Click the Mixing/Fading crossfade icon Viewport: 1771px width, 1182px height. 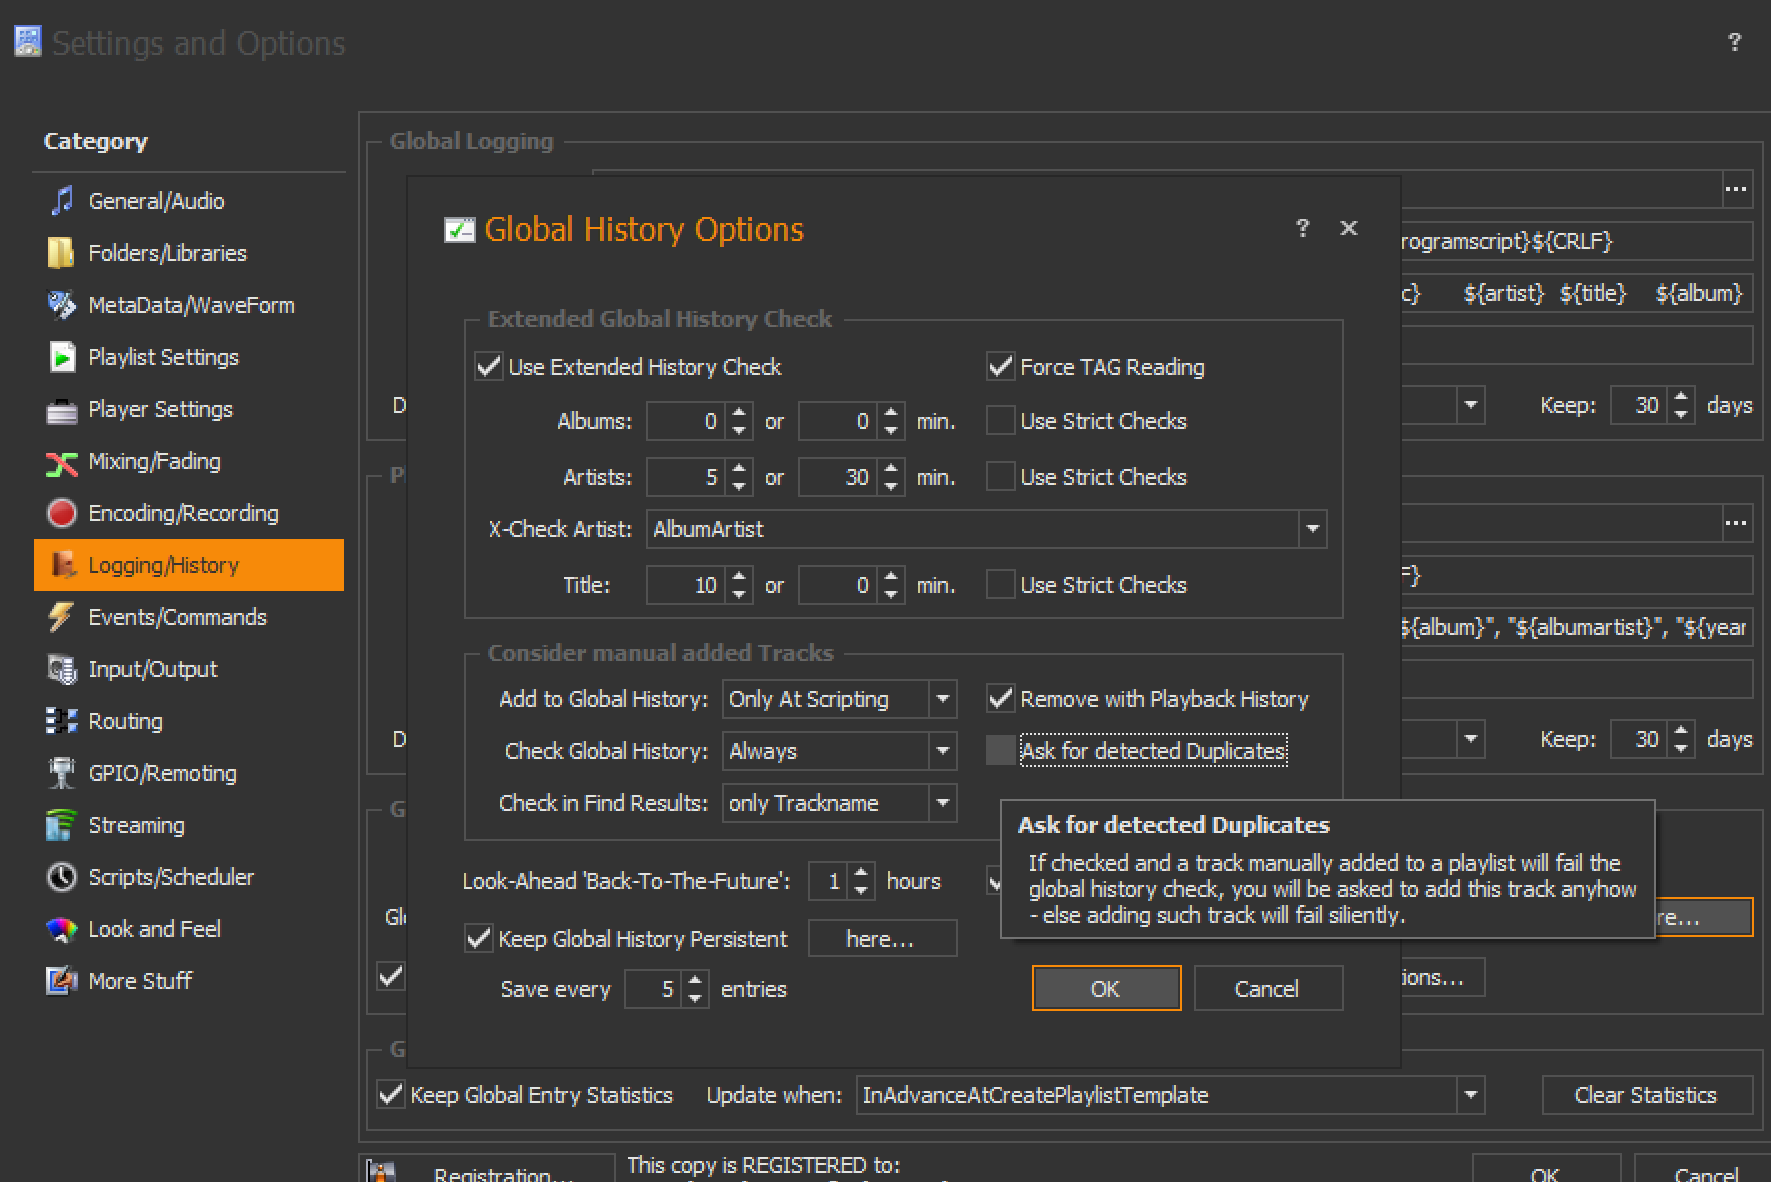(62, 462)
